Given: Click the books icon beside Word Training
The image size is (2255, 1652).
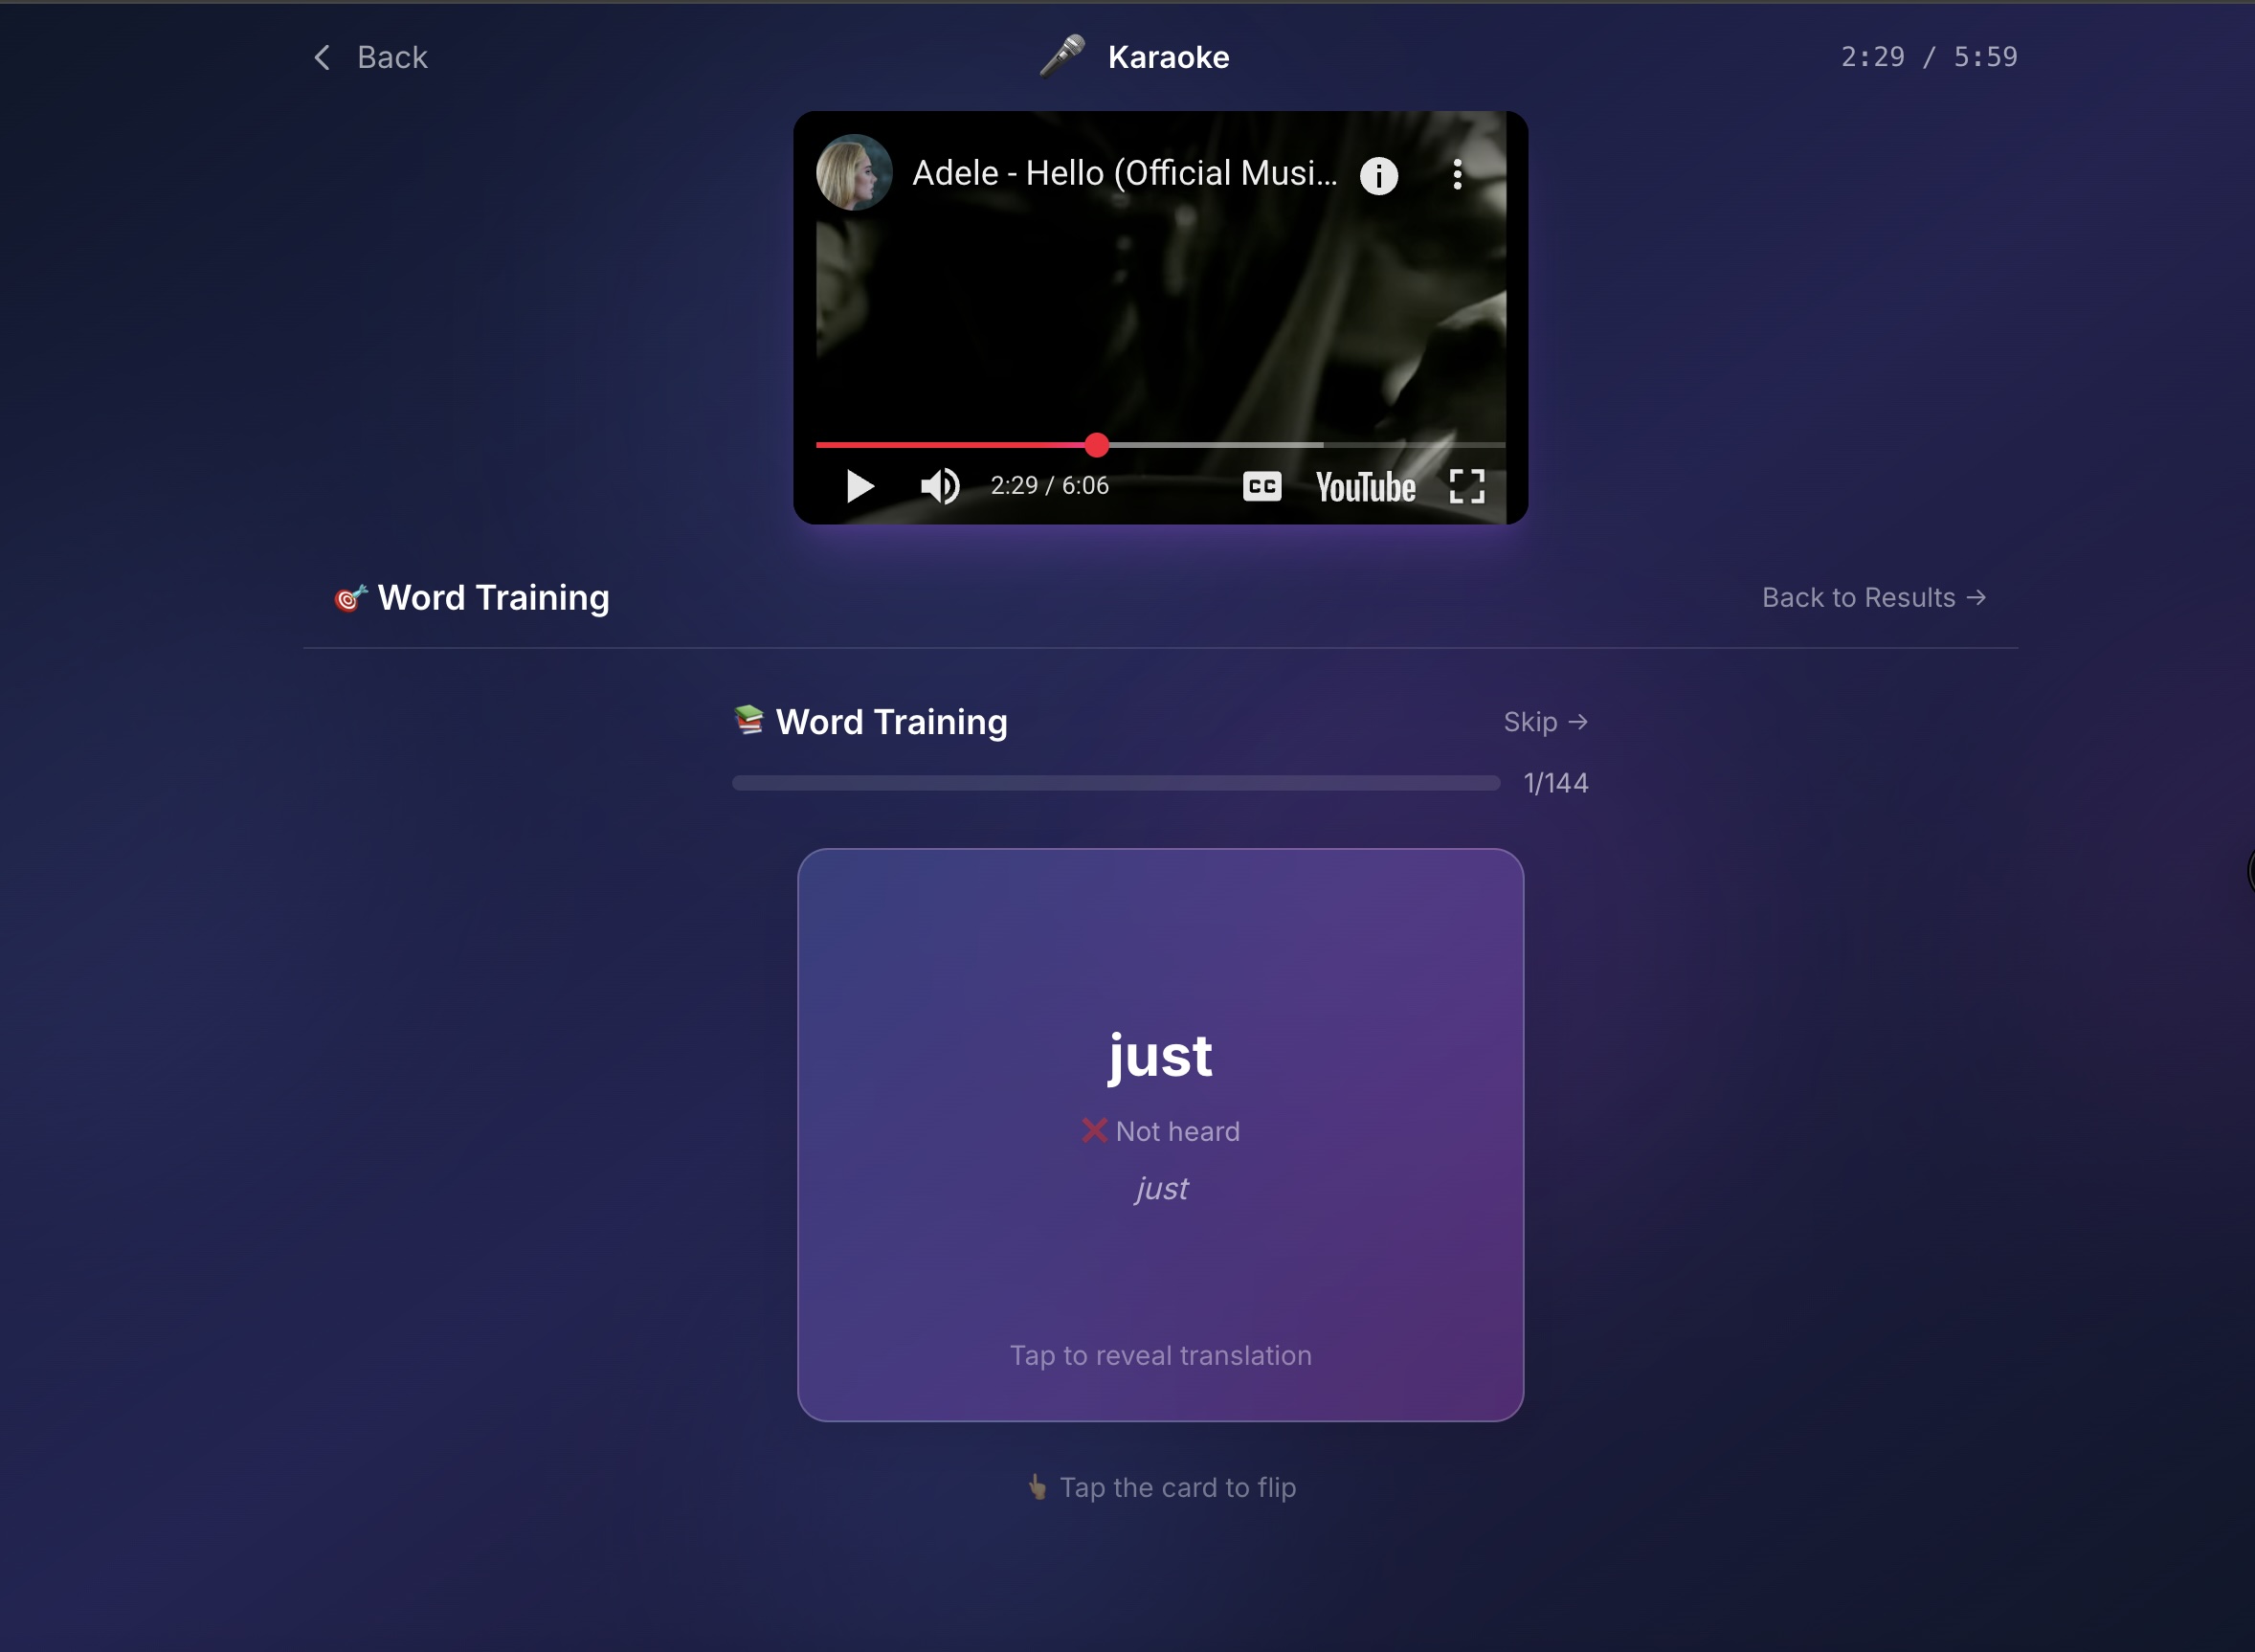Looking at the screenshot, I should click(x=749, y=720).
